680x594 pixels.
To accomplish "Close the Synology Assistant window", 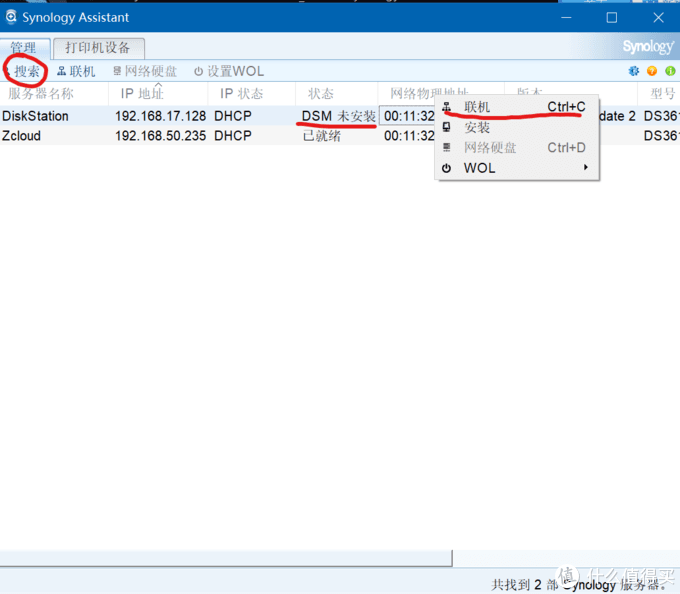I will pyautogui.click(x=658, y=17).
